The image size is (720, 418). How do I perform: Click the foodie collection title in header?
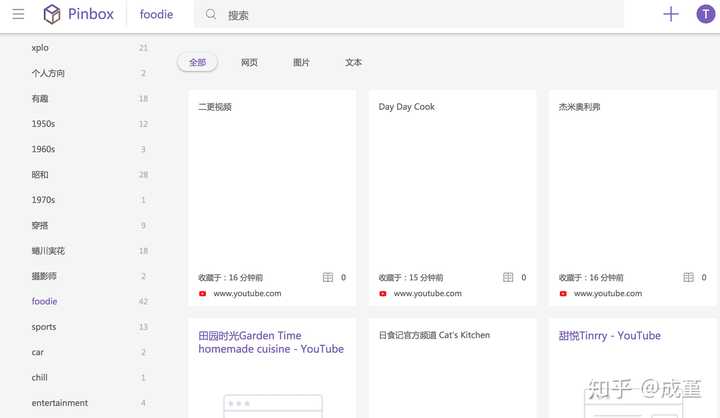[x=157, y=15]
